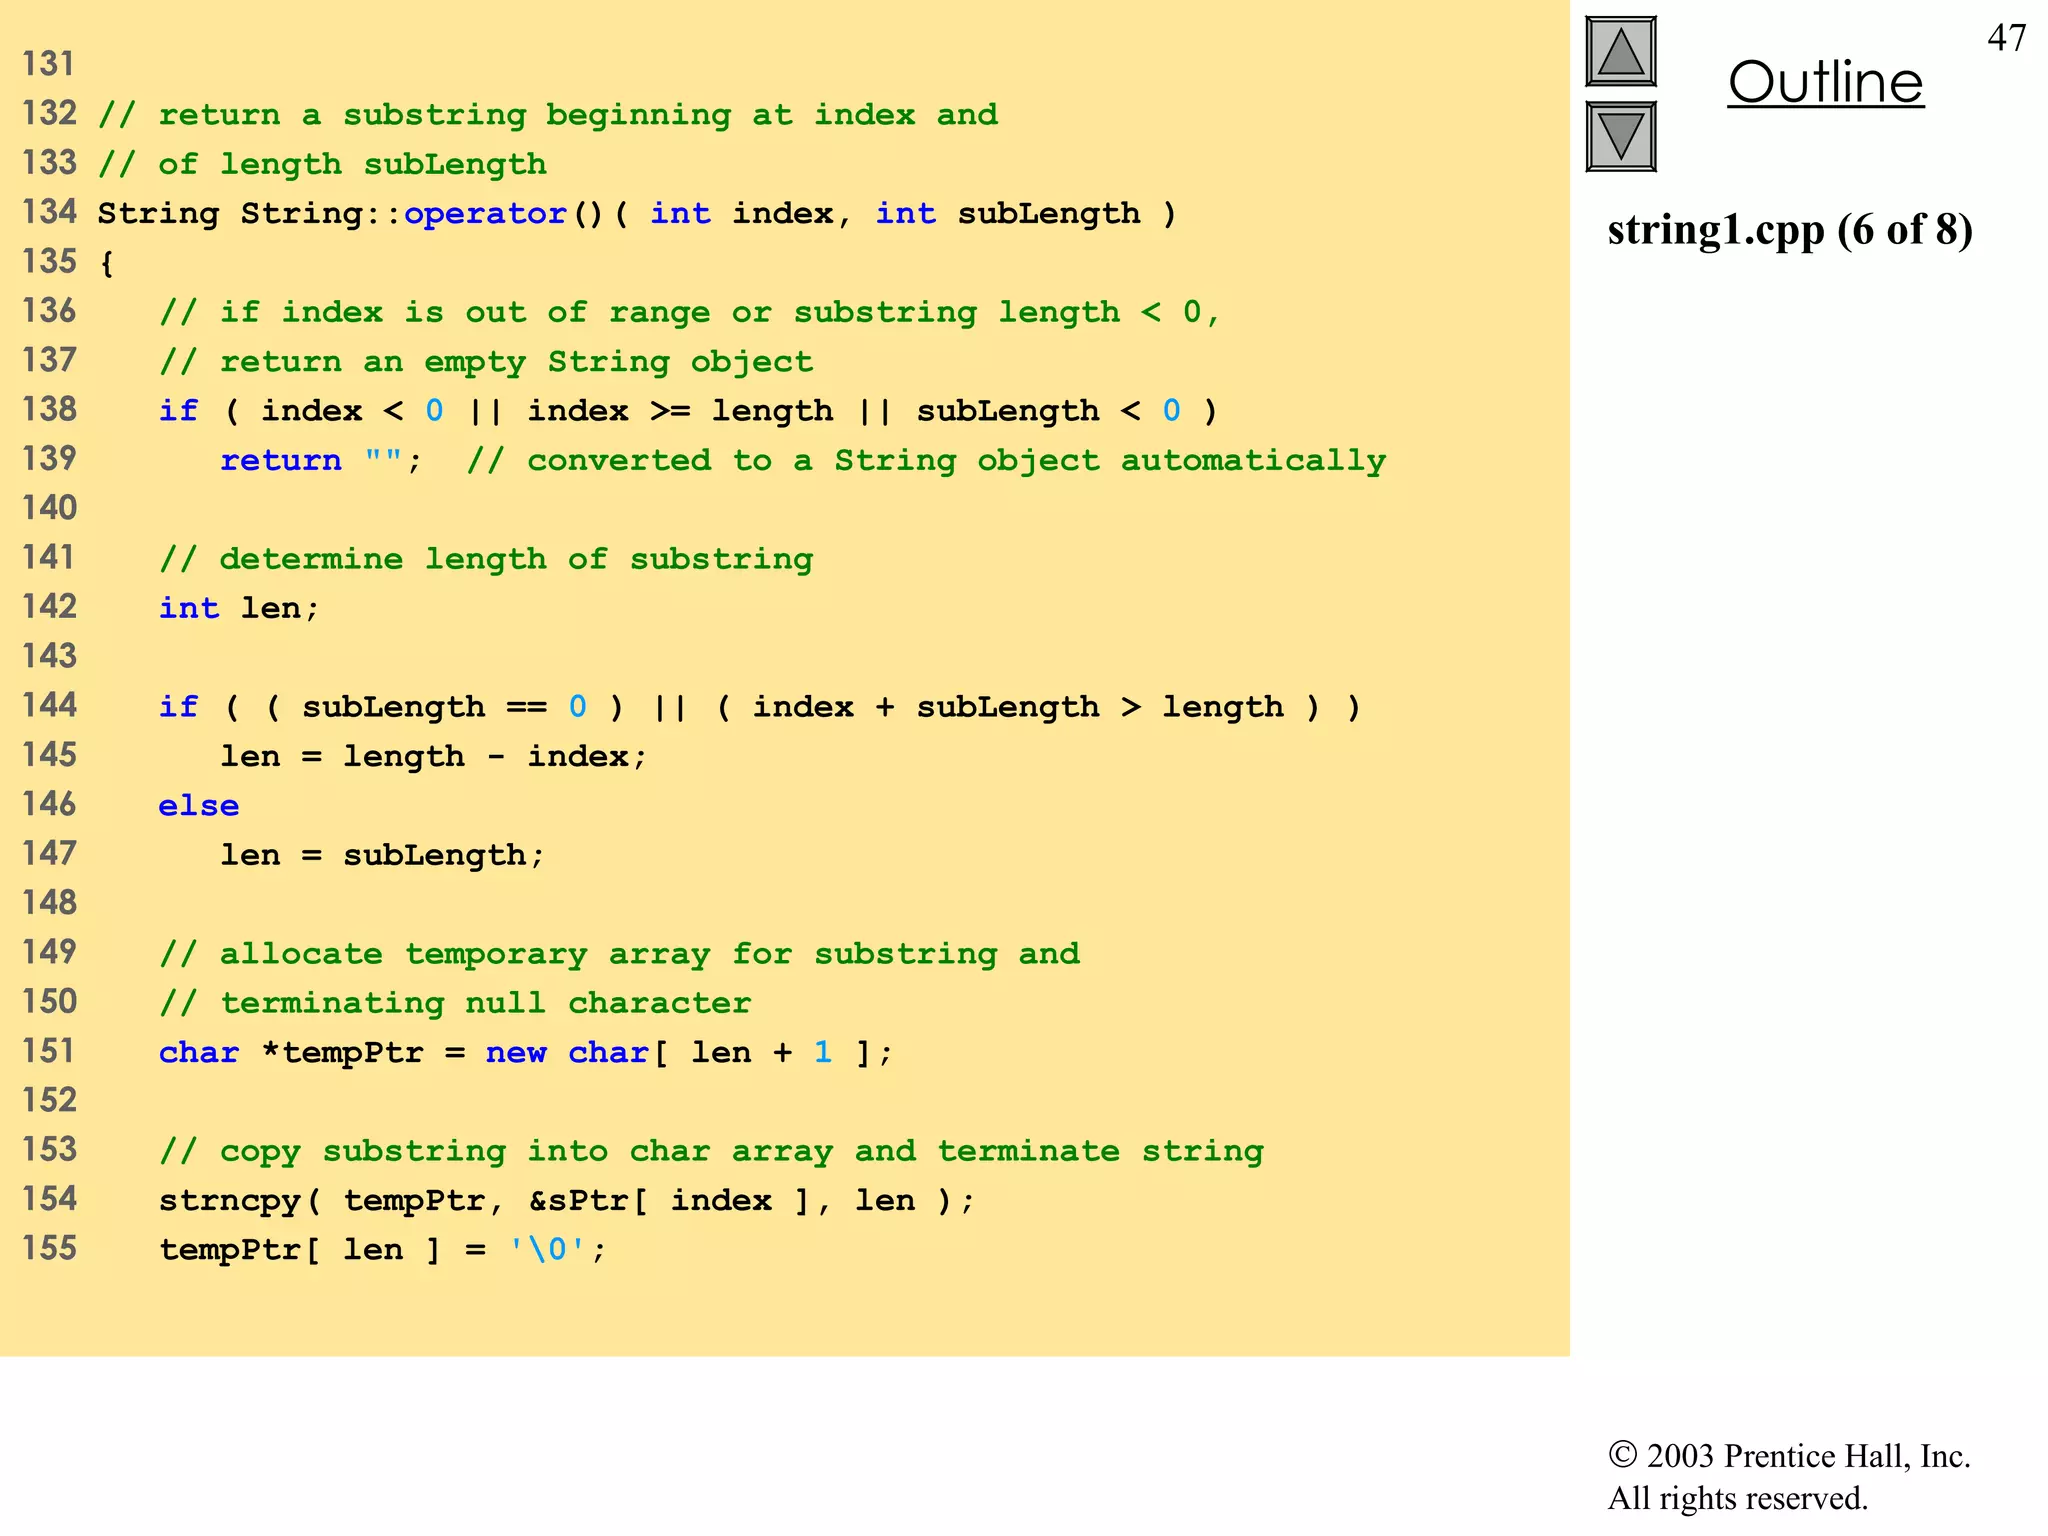Click the tempPtr[ len ] assignment line
The image size is (2048, 1536).
point(383,1249)
